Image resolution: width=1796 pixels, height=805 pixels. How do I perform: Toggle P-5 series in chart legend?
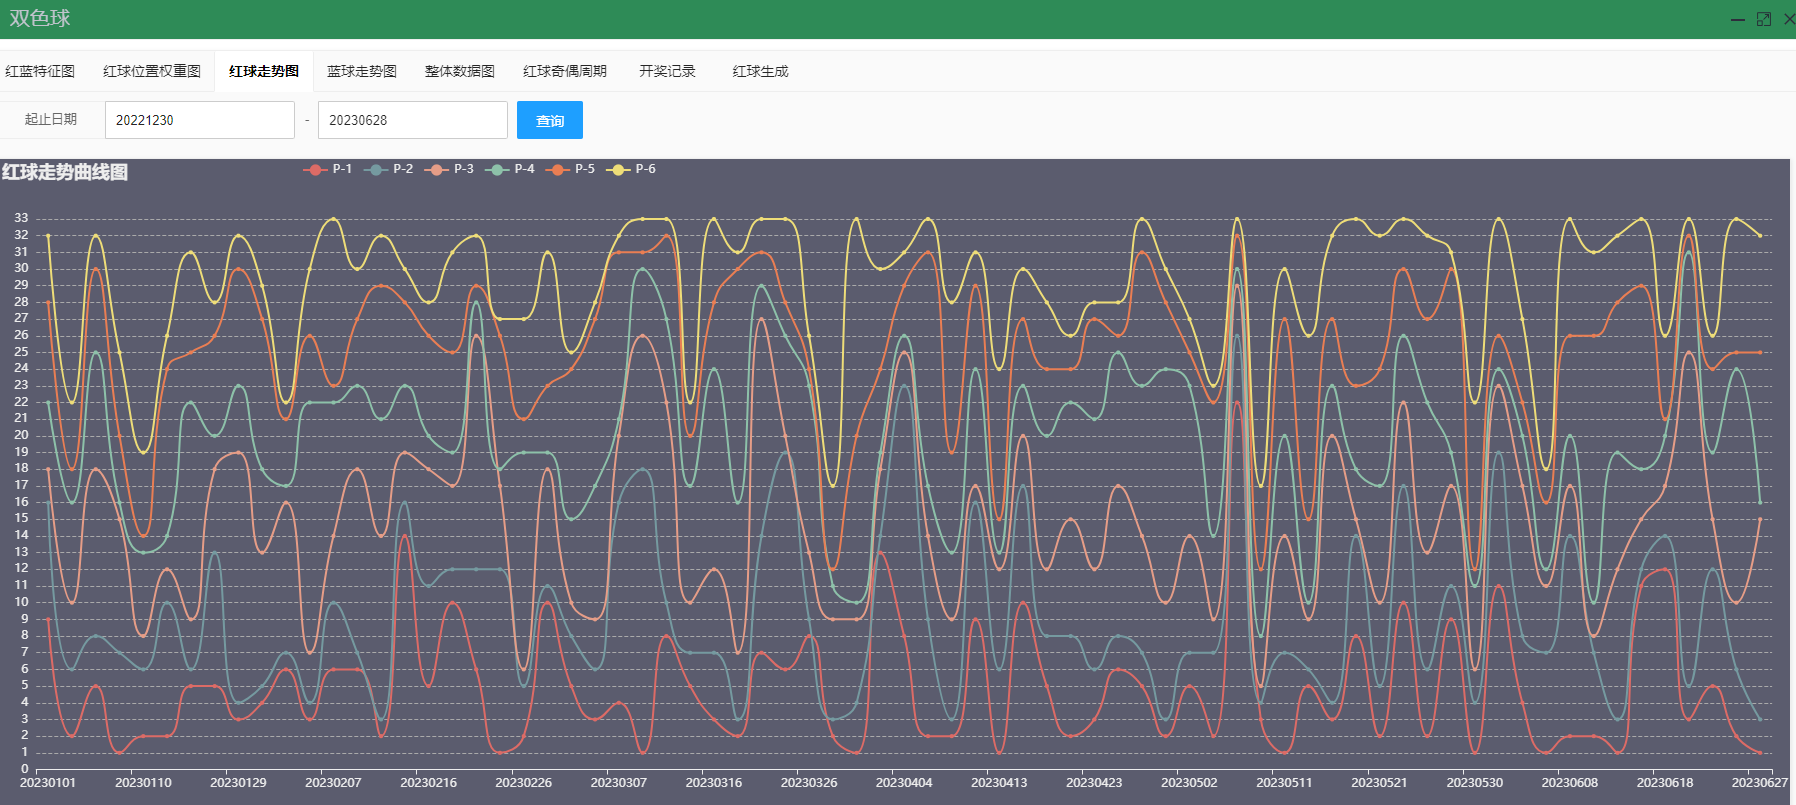point(570,169)
